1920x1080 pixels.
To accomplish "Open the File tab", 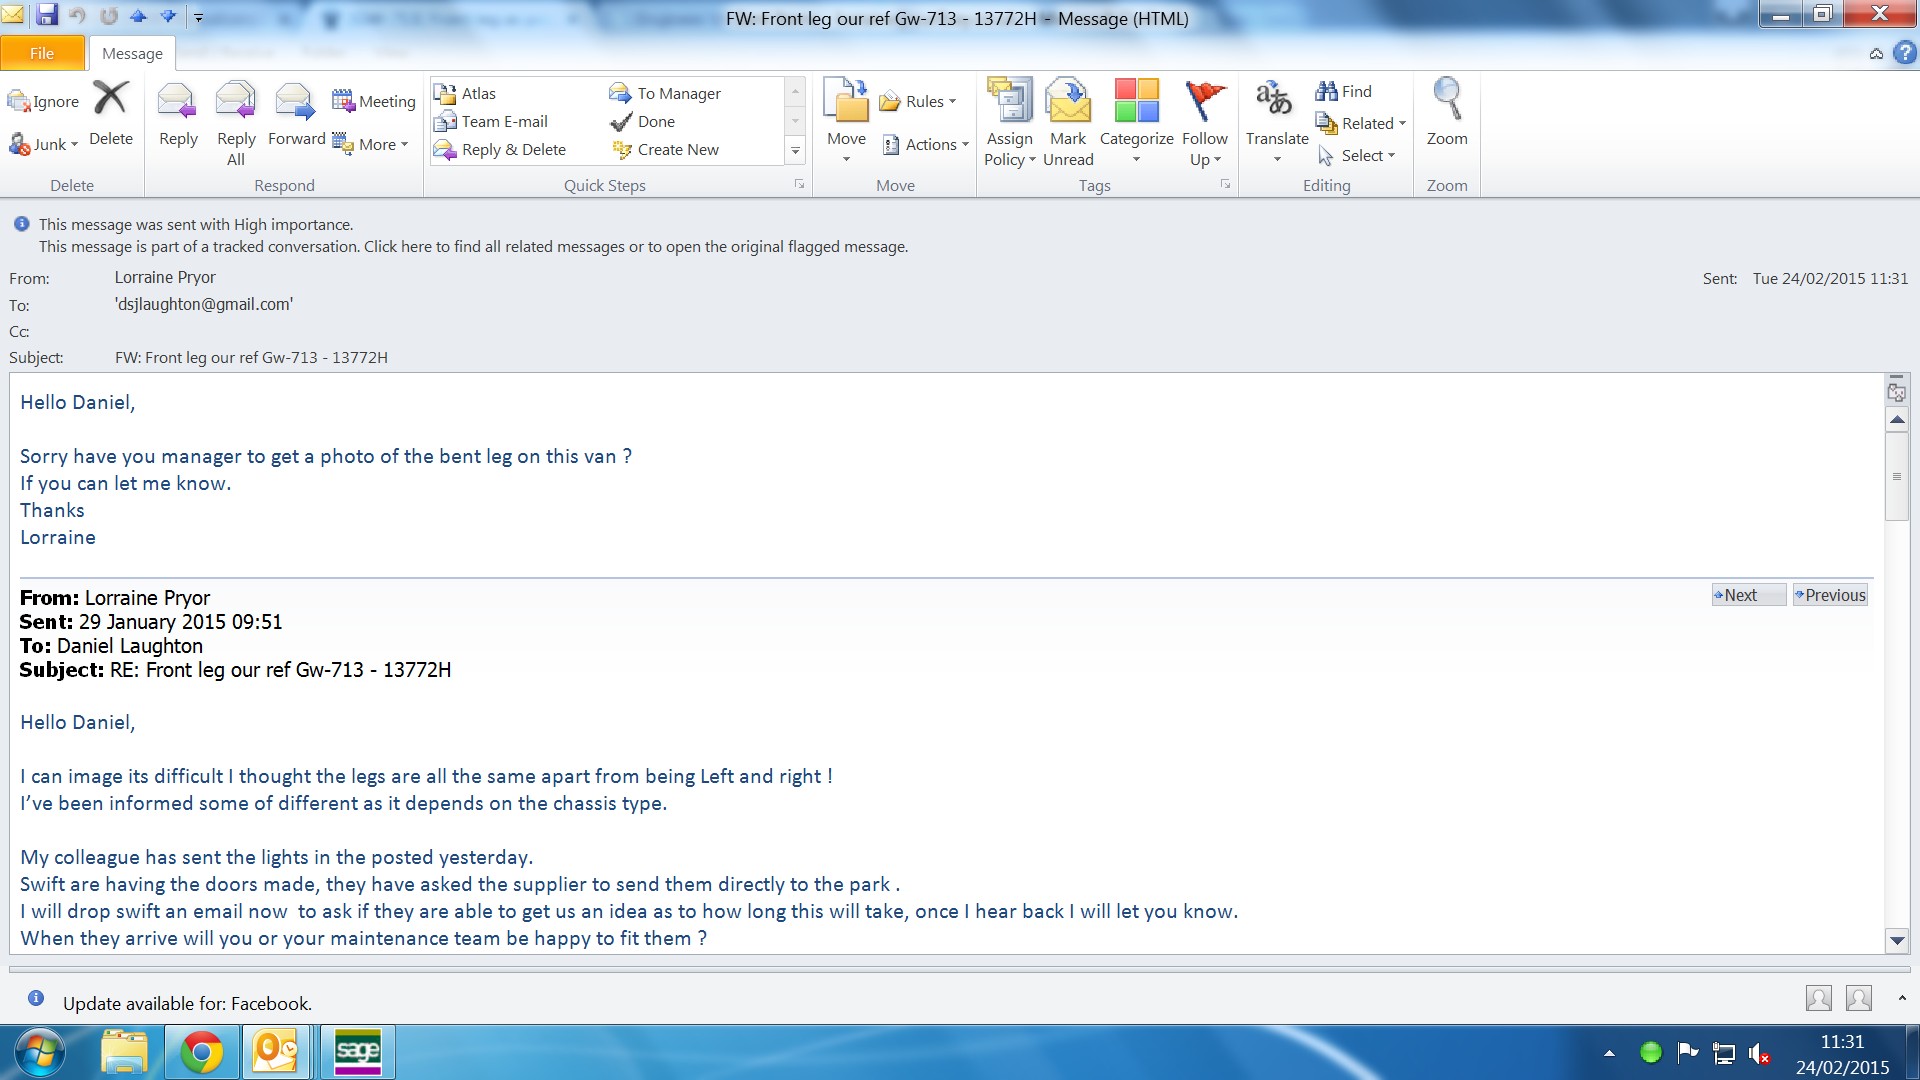I will click(x=42, y=53).
